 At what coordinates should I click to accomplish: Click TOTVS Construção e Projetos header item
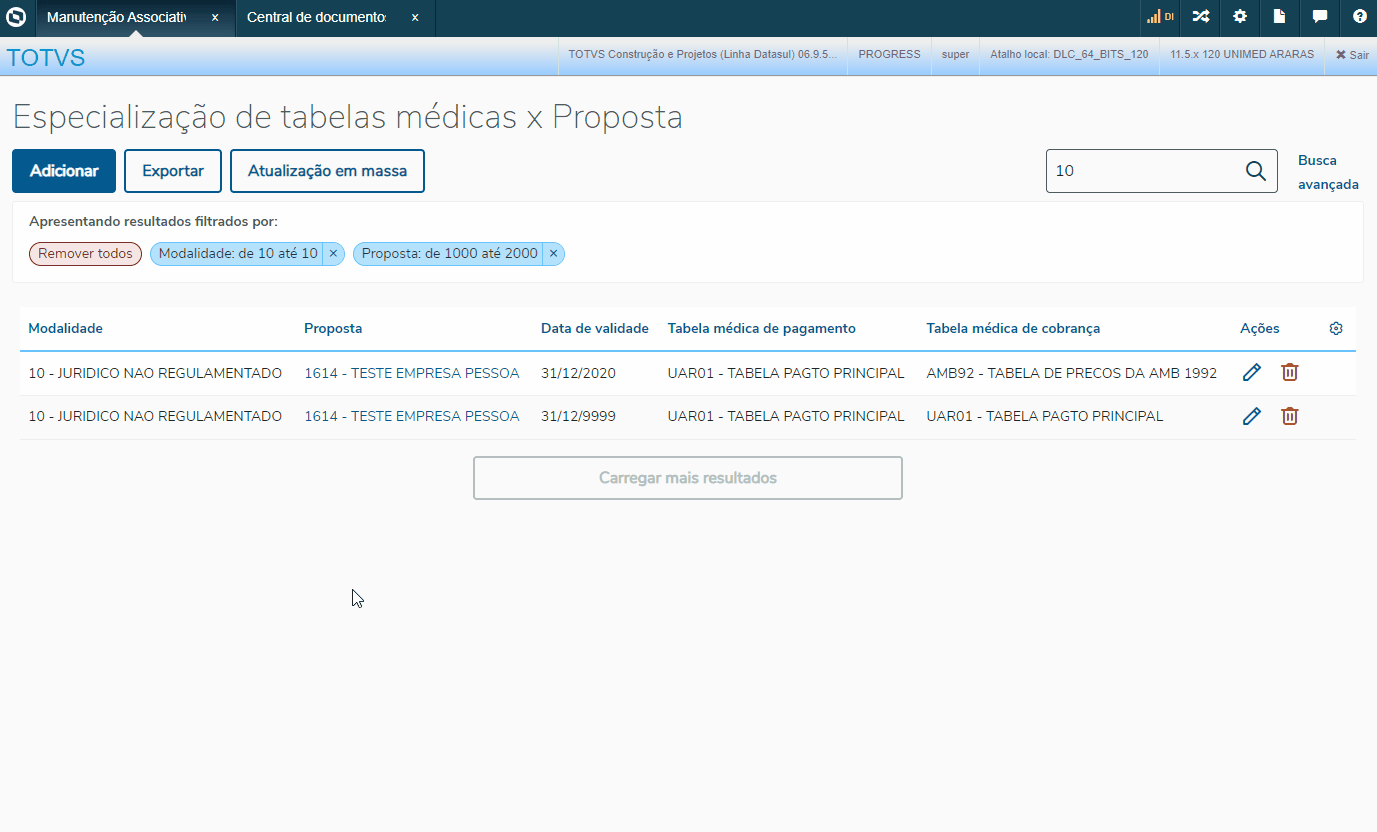[702, 55]
